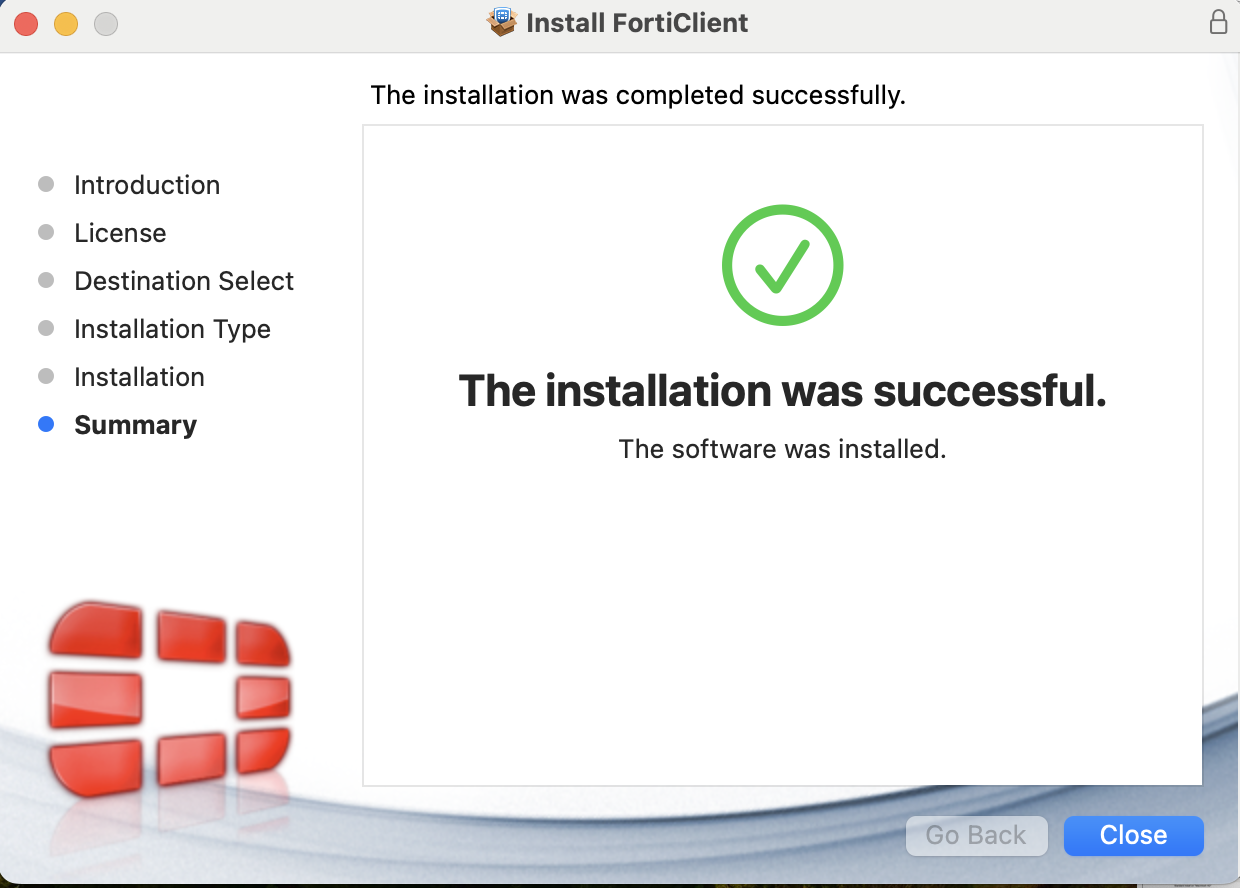Viewport: 1240px width, 888px height.
Task: Select the Destination Select step
Action: click(x=184, y=281)
